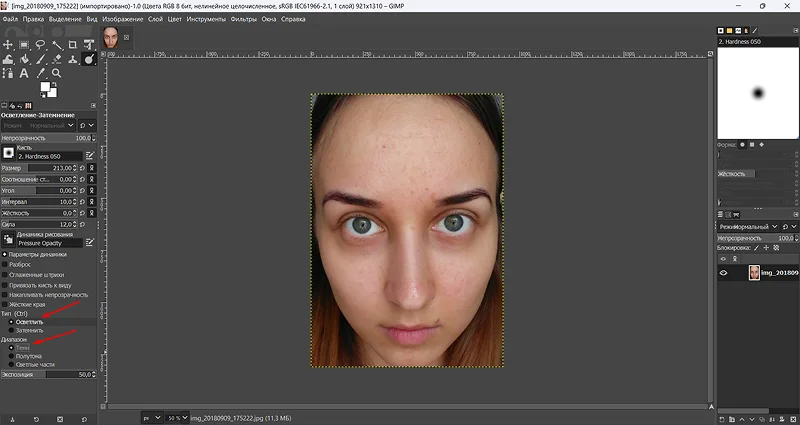Restore tool options preset

point(36,419)
